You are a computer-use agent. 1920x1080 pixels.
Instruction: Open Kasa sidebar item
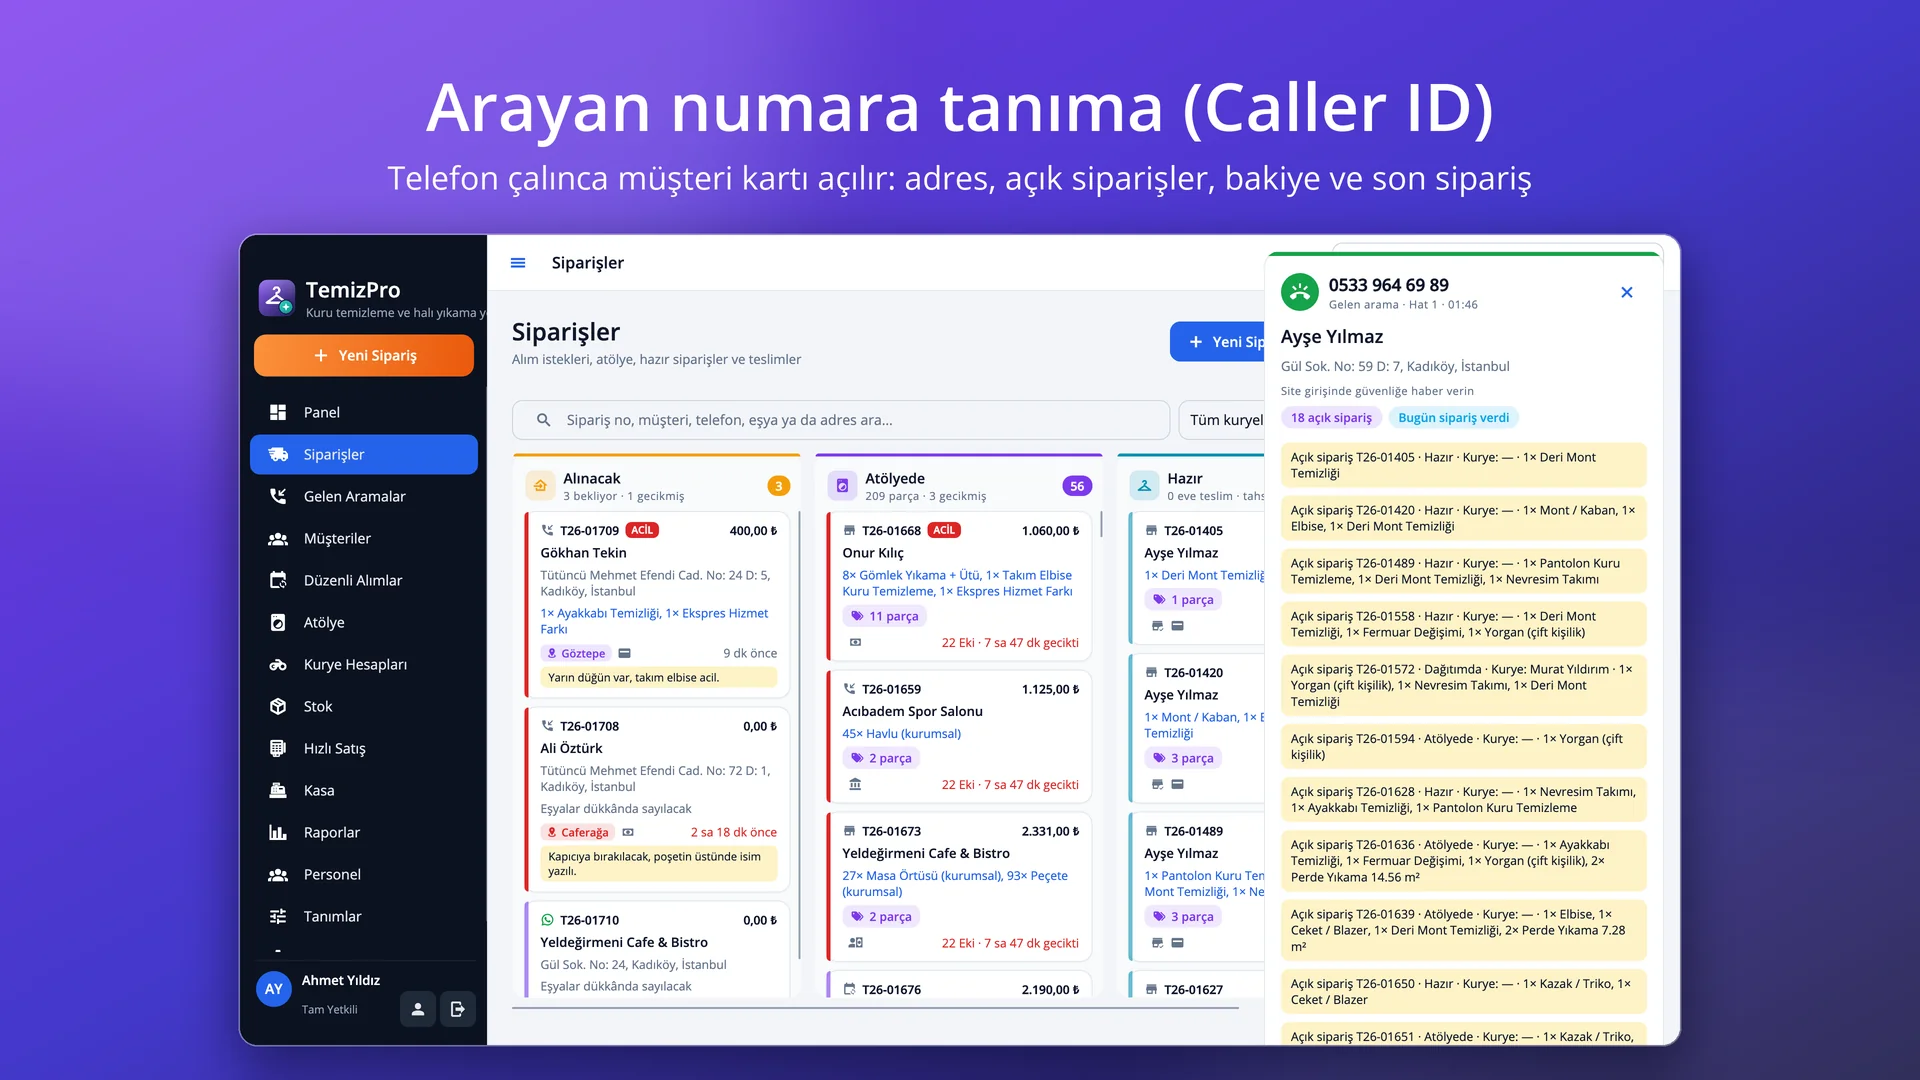364,790
